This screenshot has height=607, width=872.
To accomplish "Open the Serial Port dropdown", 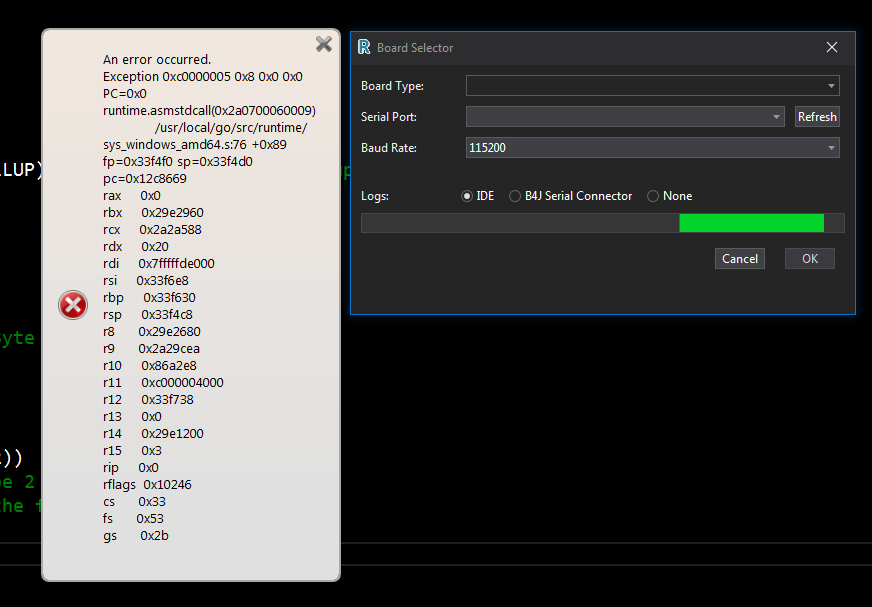I will coord(625,117).
